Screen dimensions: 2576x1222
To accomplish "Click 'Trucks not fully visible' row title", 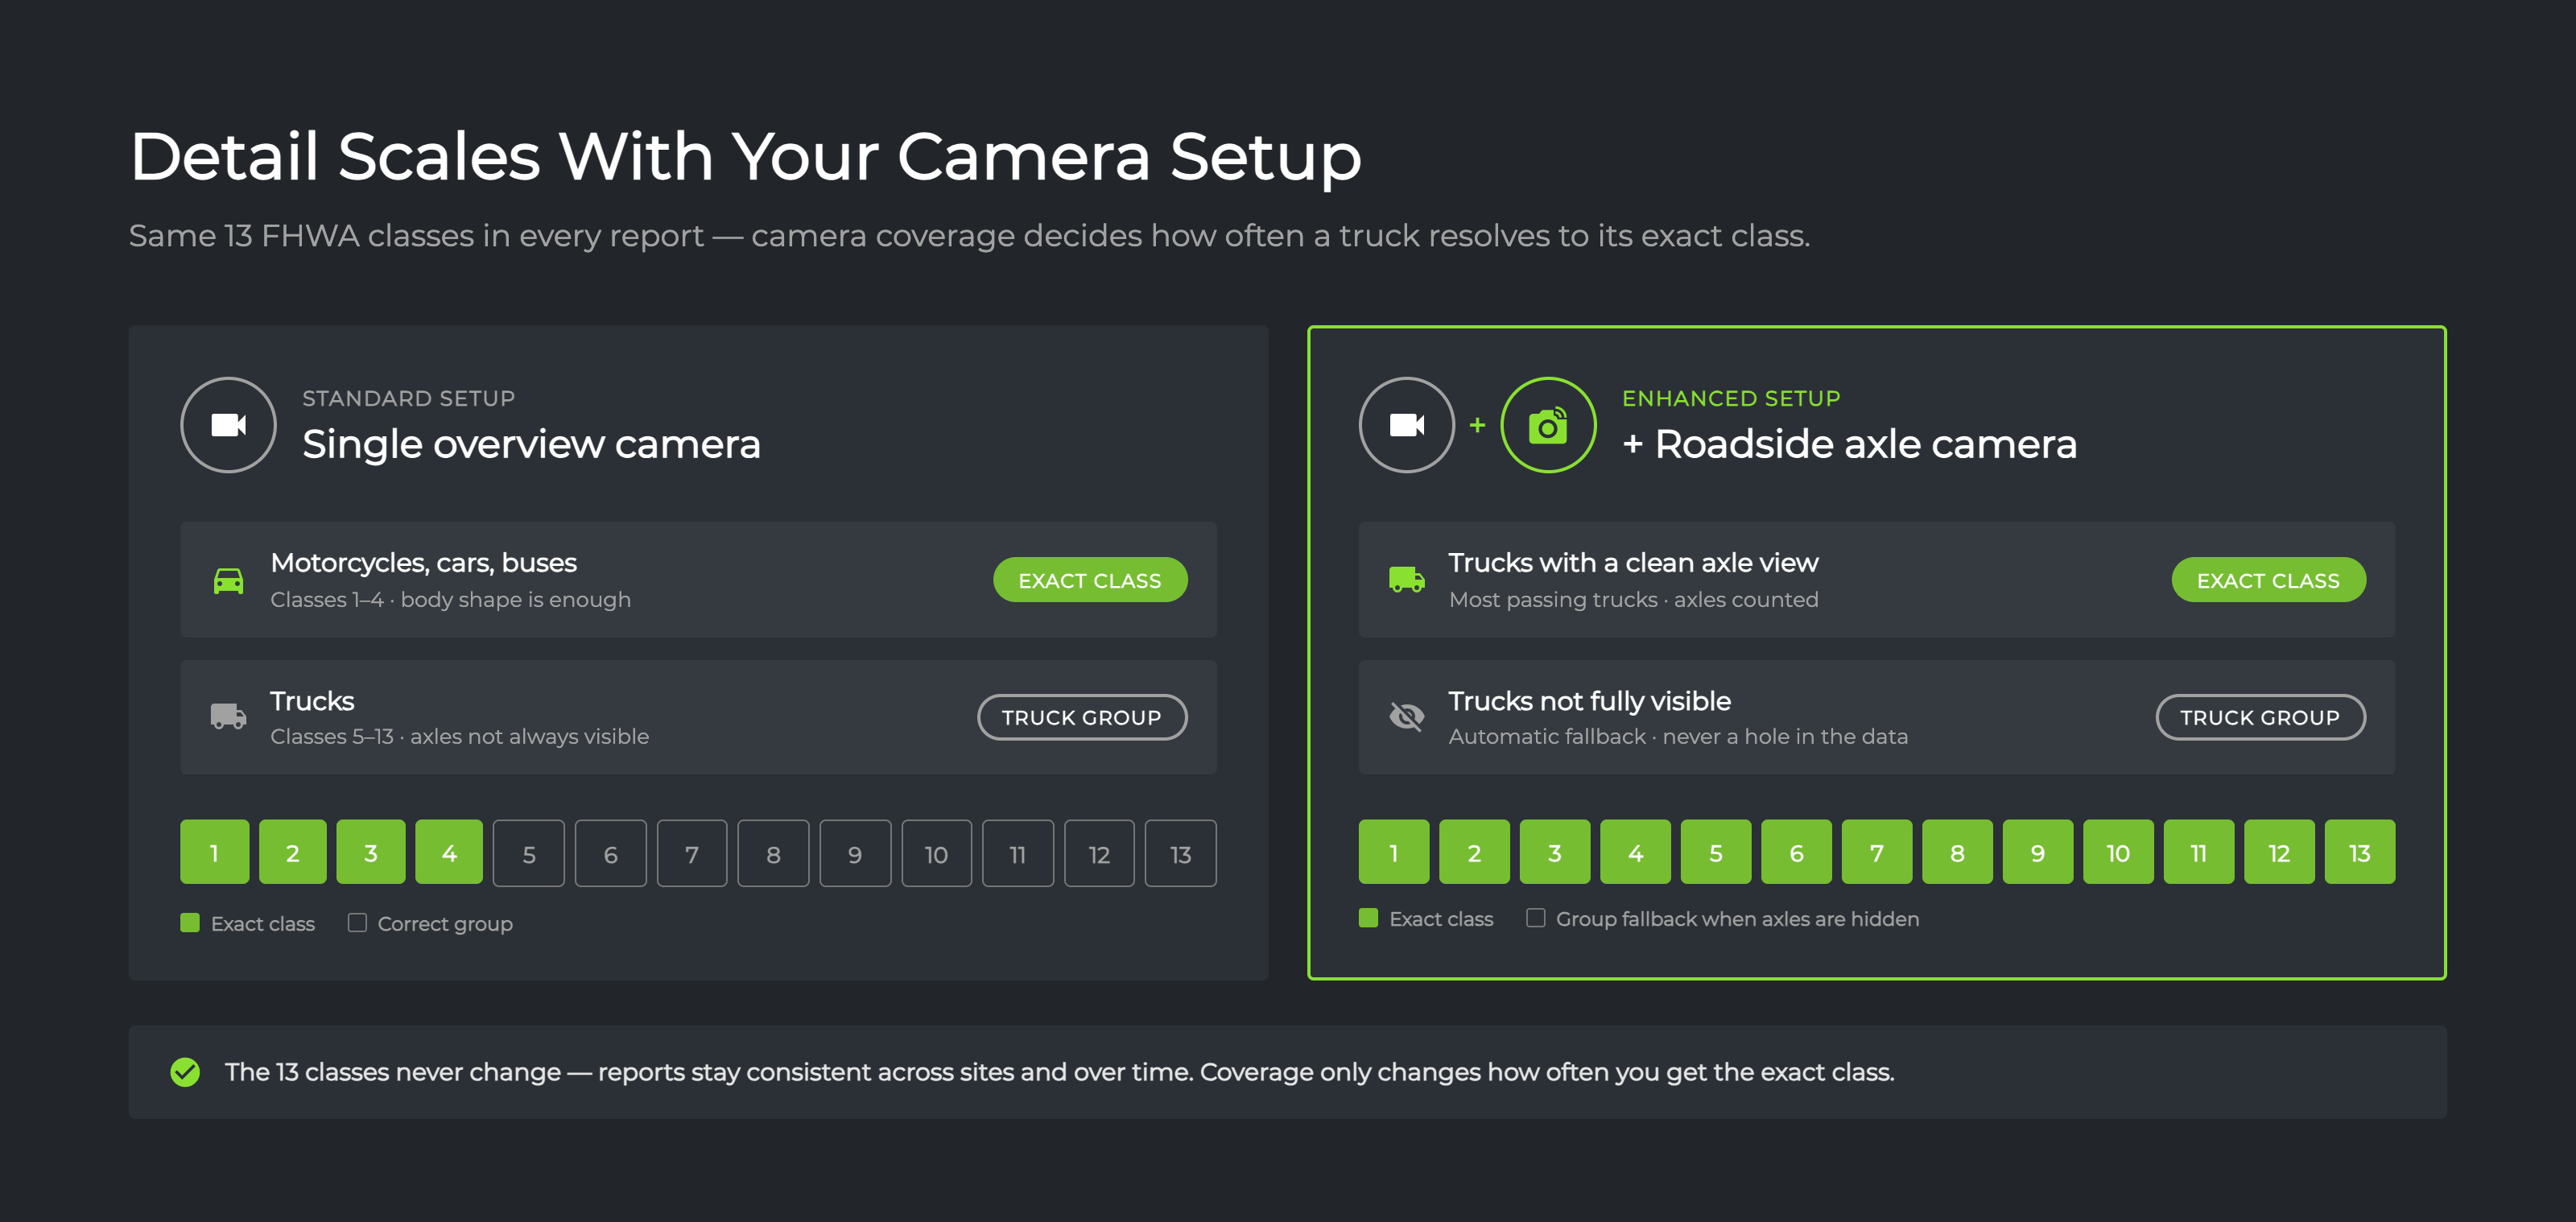I will pyautogui.click(x=1589, y=701).
